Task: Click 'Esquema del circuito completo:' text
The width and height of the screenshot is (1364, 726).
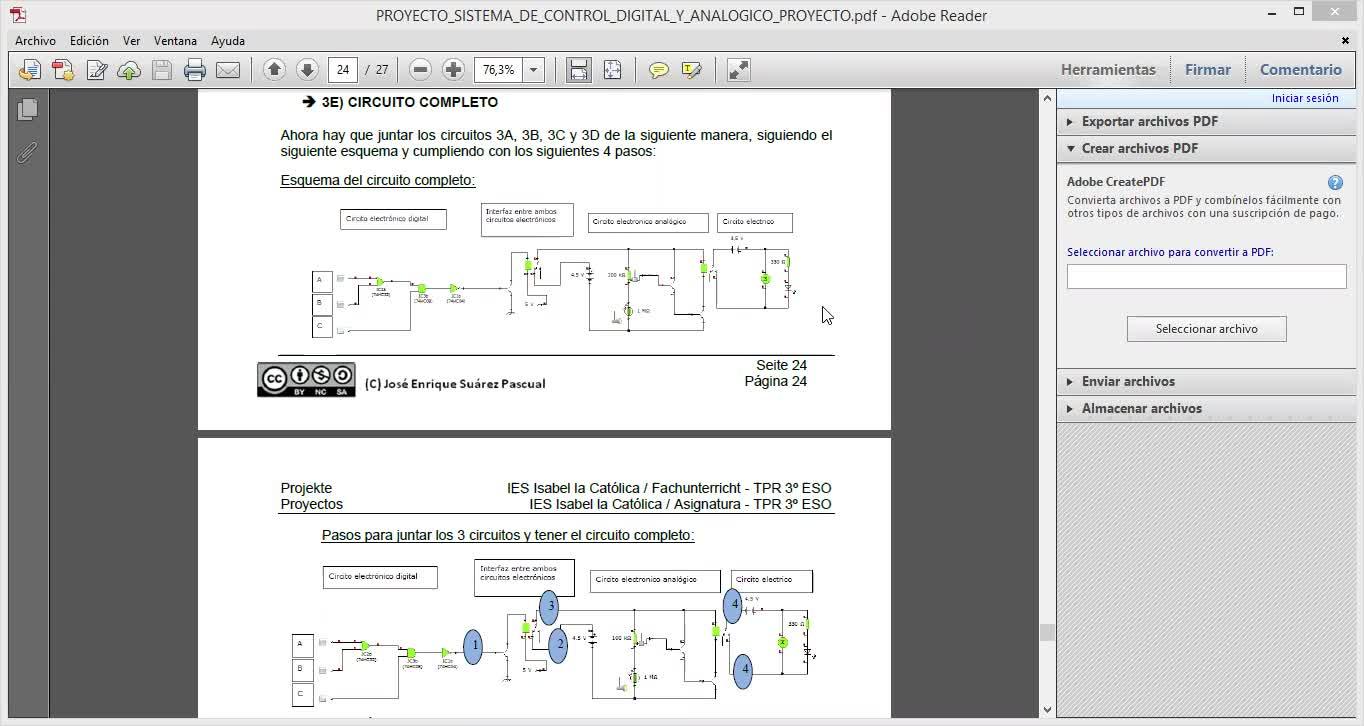Action: (x=378, y=180)
